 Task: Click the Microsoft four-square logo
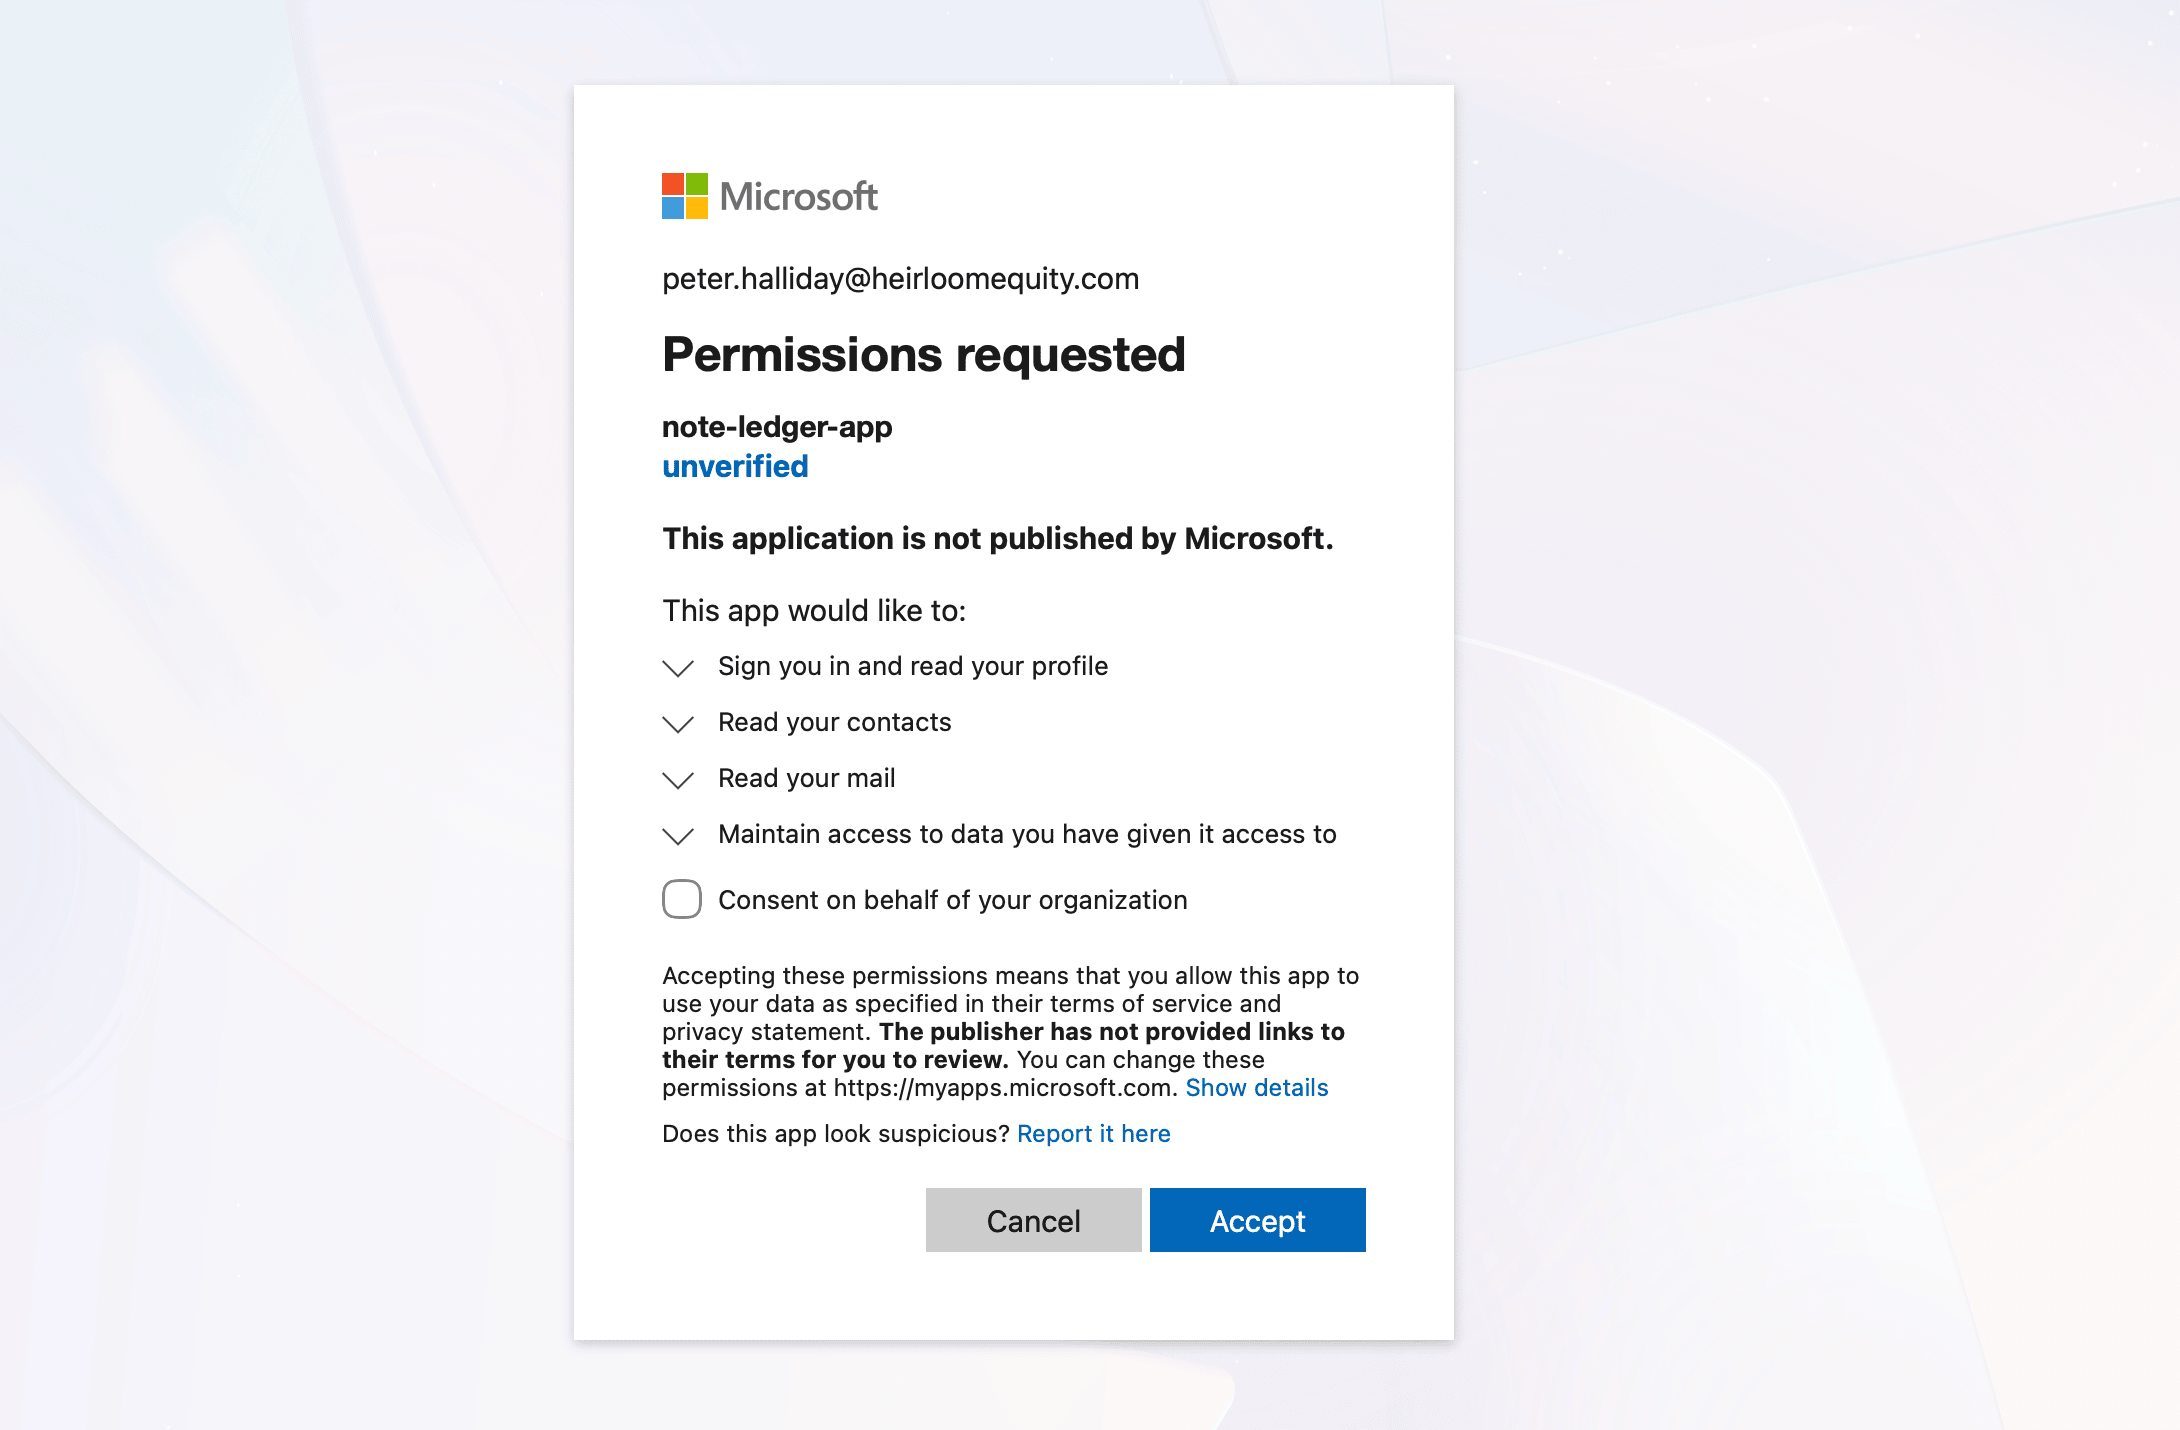point(685,196)
